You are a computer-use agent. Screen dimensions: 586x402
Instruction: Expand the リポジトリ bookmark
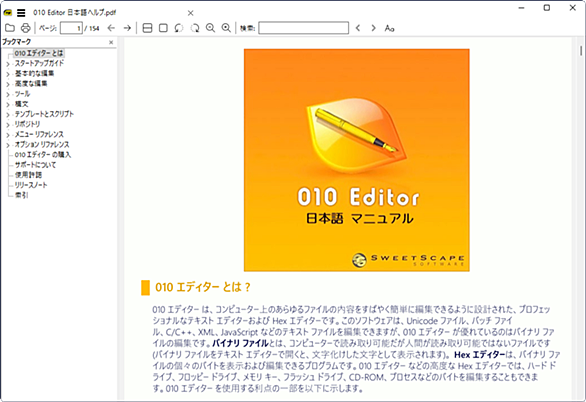tap(8, 125)
